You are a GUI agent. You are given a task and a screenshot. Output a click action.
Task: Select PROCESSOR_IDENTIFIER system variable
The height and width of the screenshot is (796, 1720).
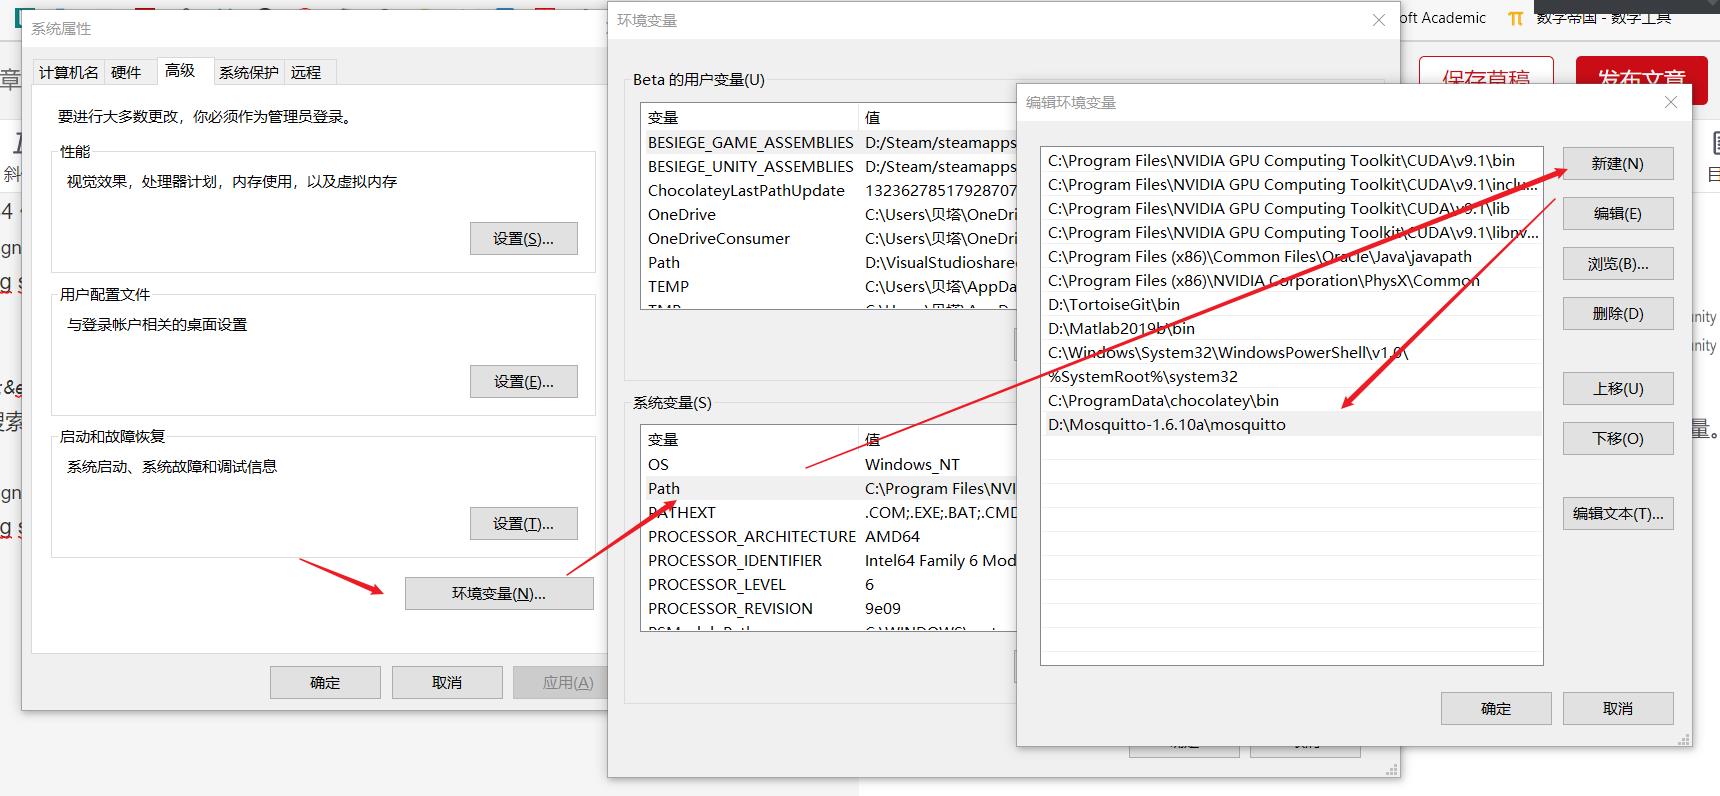point(829,561)
